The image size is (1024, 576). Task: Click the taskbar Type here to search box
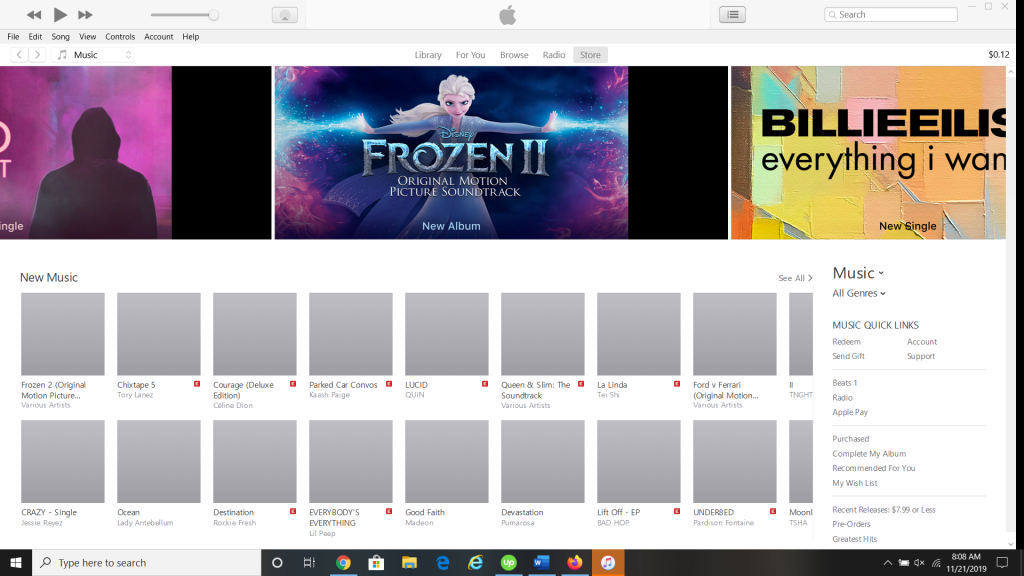[x=147, y=562]
